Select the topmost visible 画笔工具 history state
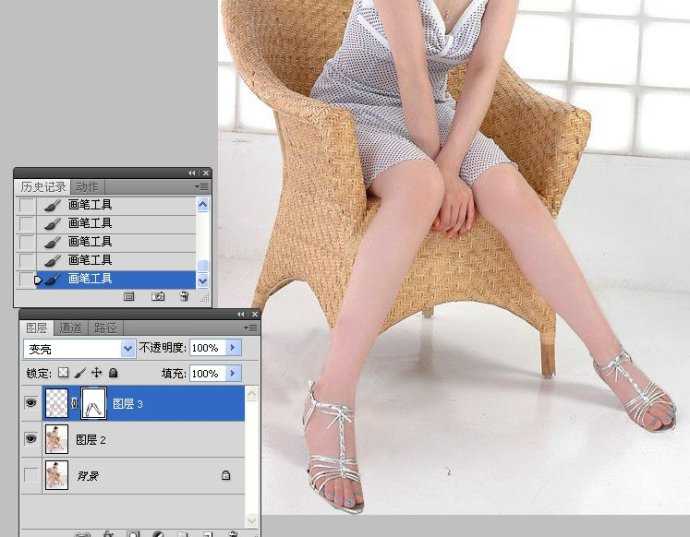This screenshot has width=690, height=537. pyautogui.click(x=116, y=205)
